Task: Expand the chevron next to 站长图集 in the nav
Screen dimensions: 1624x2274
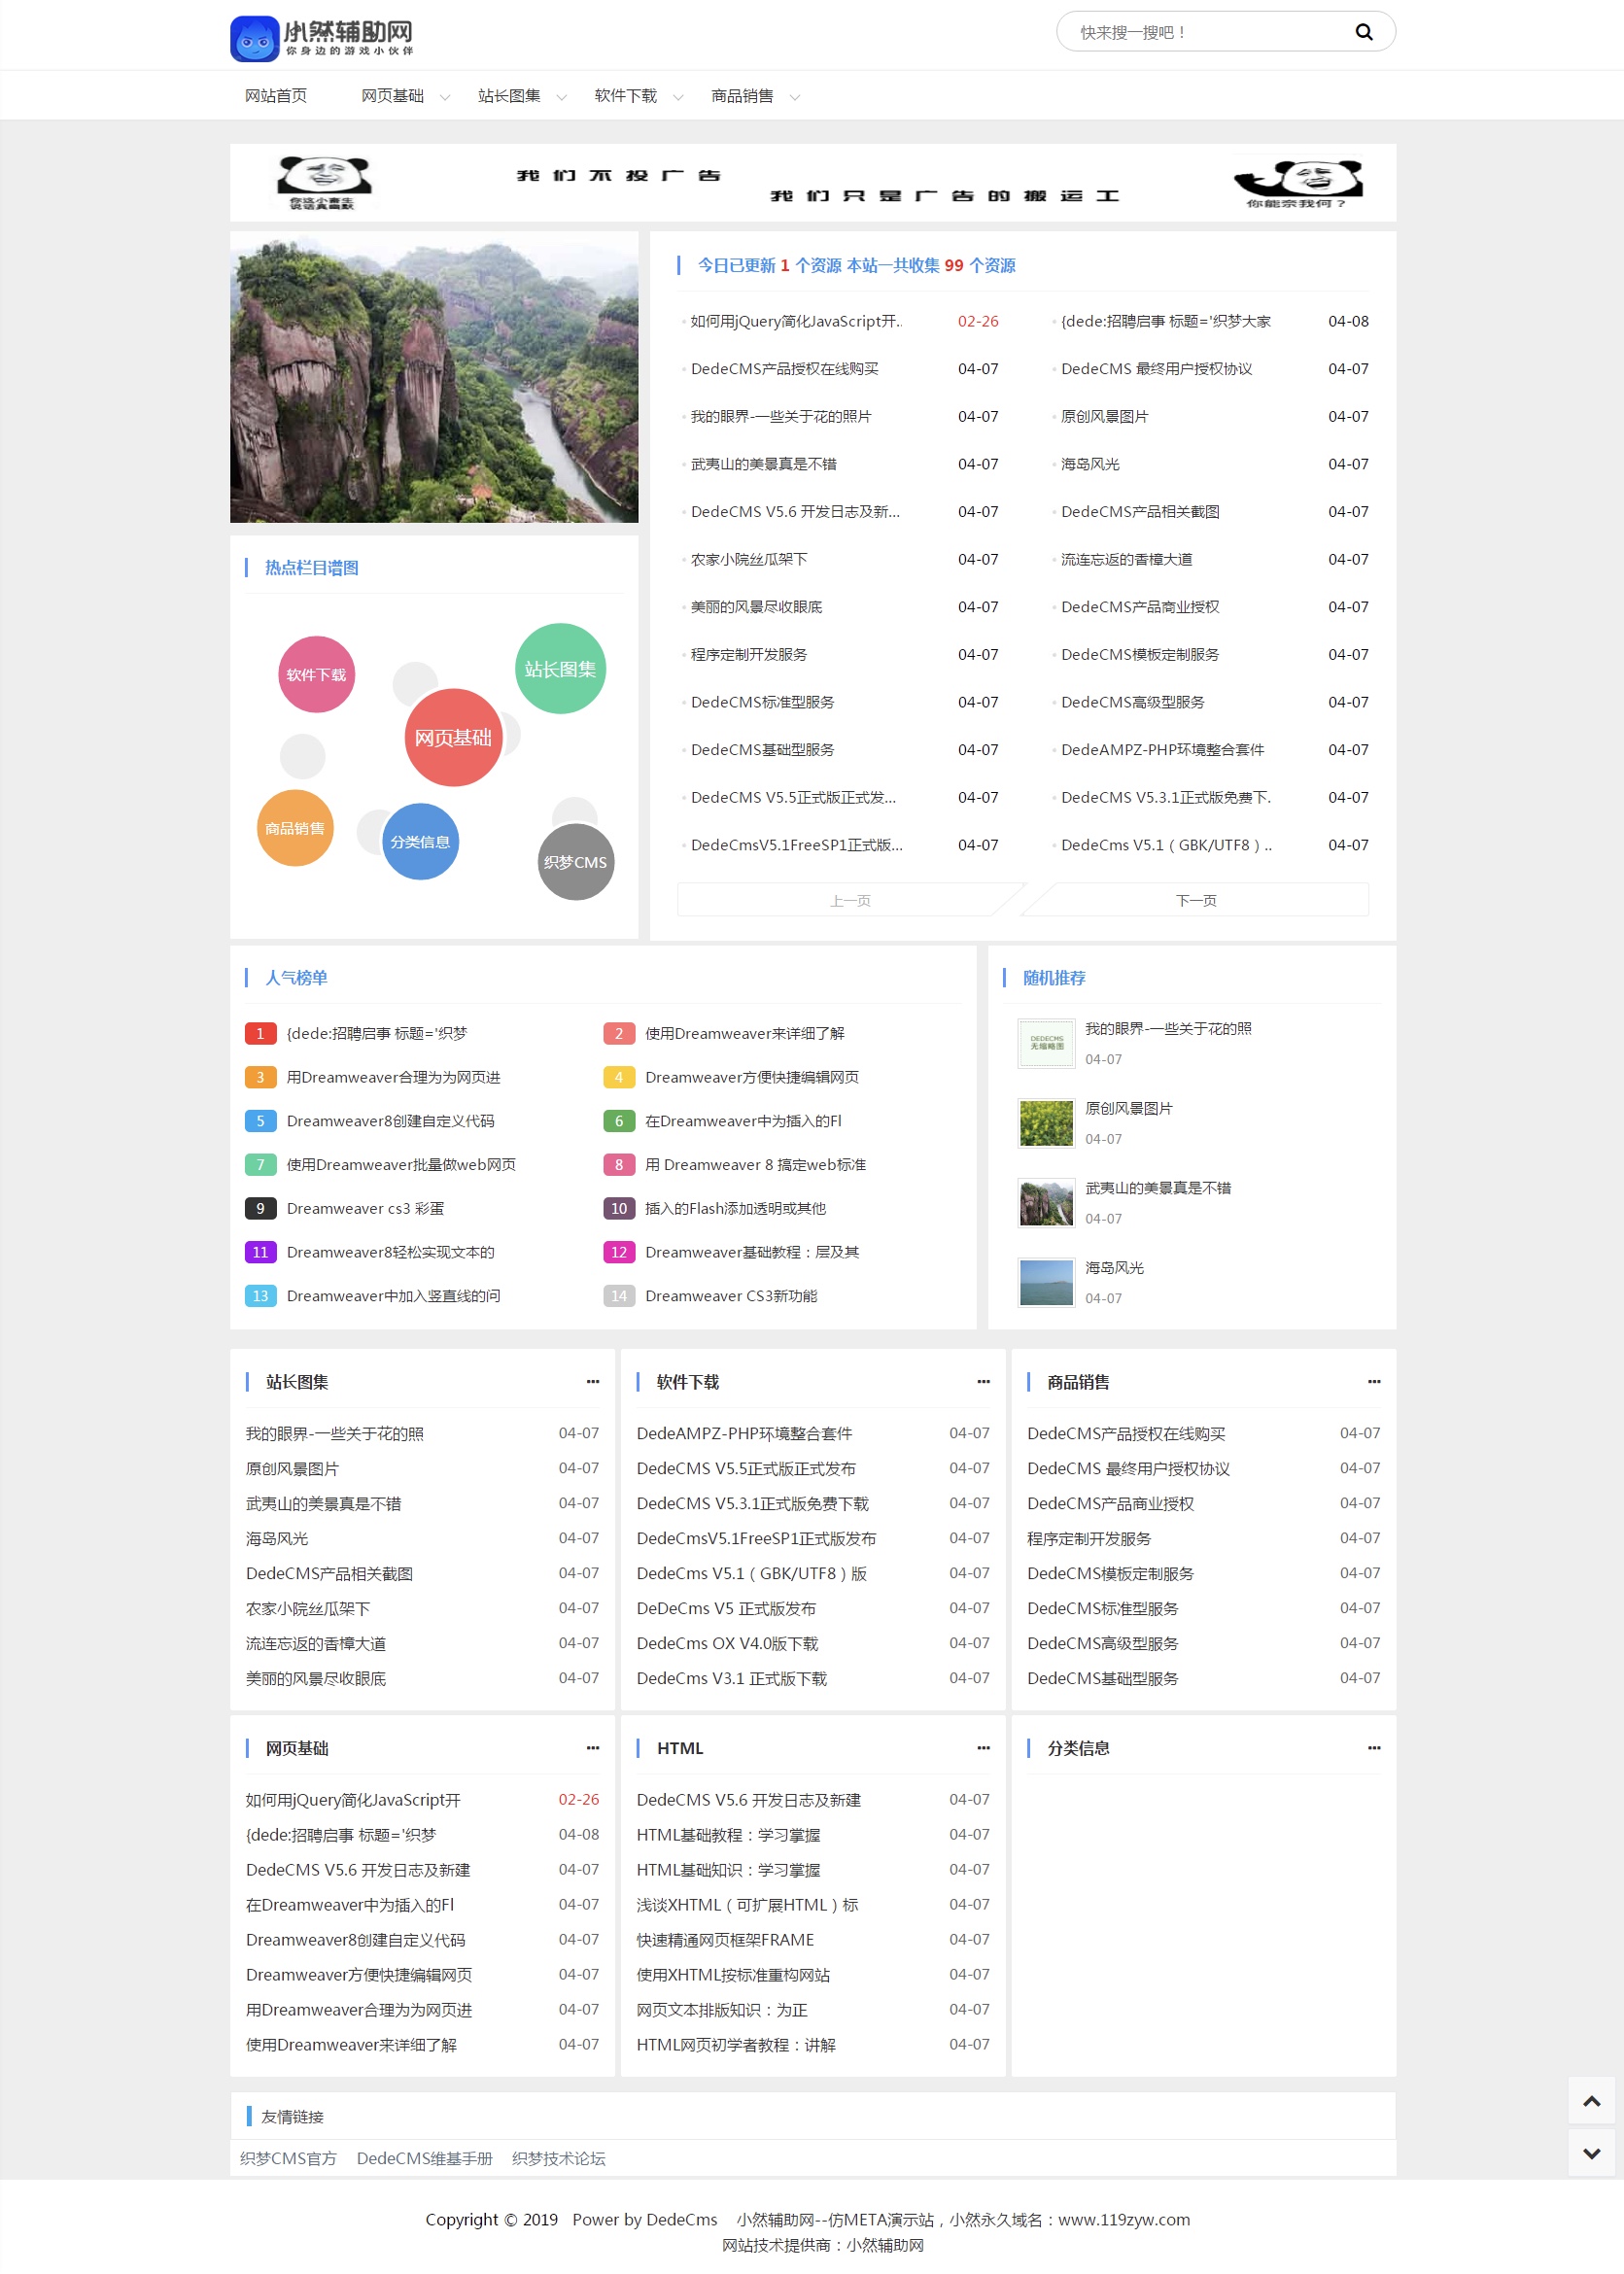Action: (x=561, y=97)
